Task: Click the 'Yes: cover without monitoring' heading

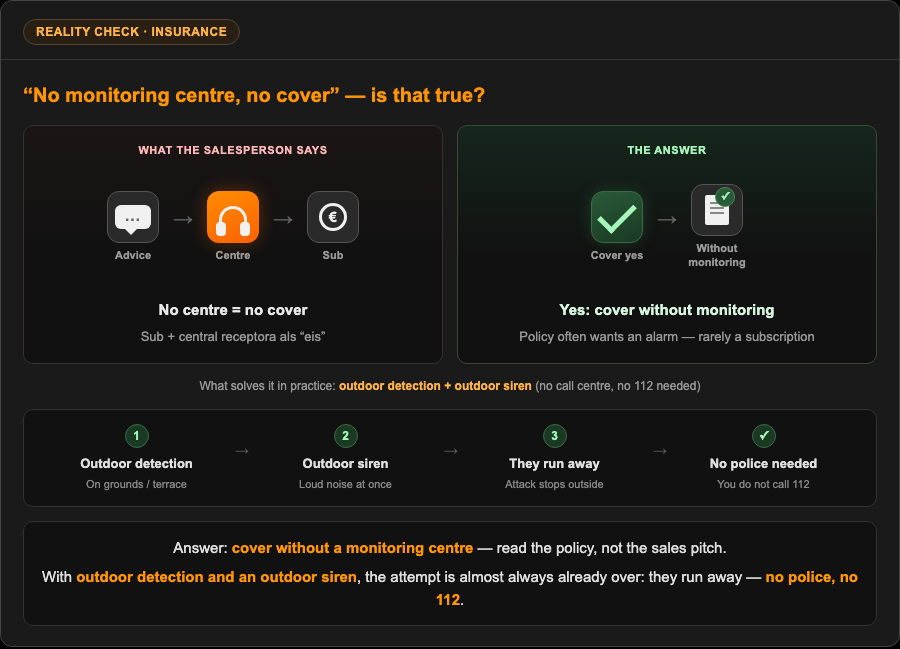Action: [x=666, y=310]
